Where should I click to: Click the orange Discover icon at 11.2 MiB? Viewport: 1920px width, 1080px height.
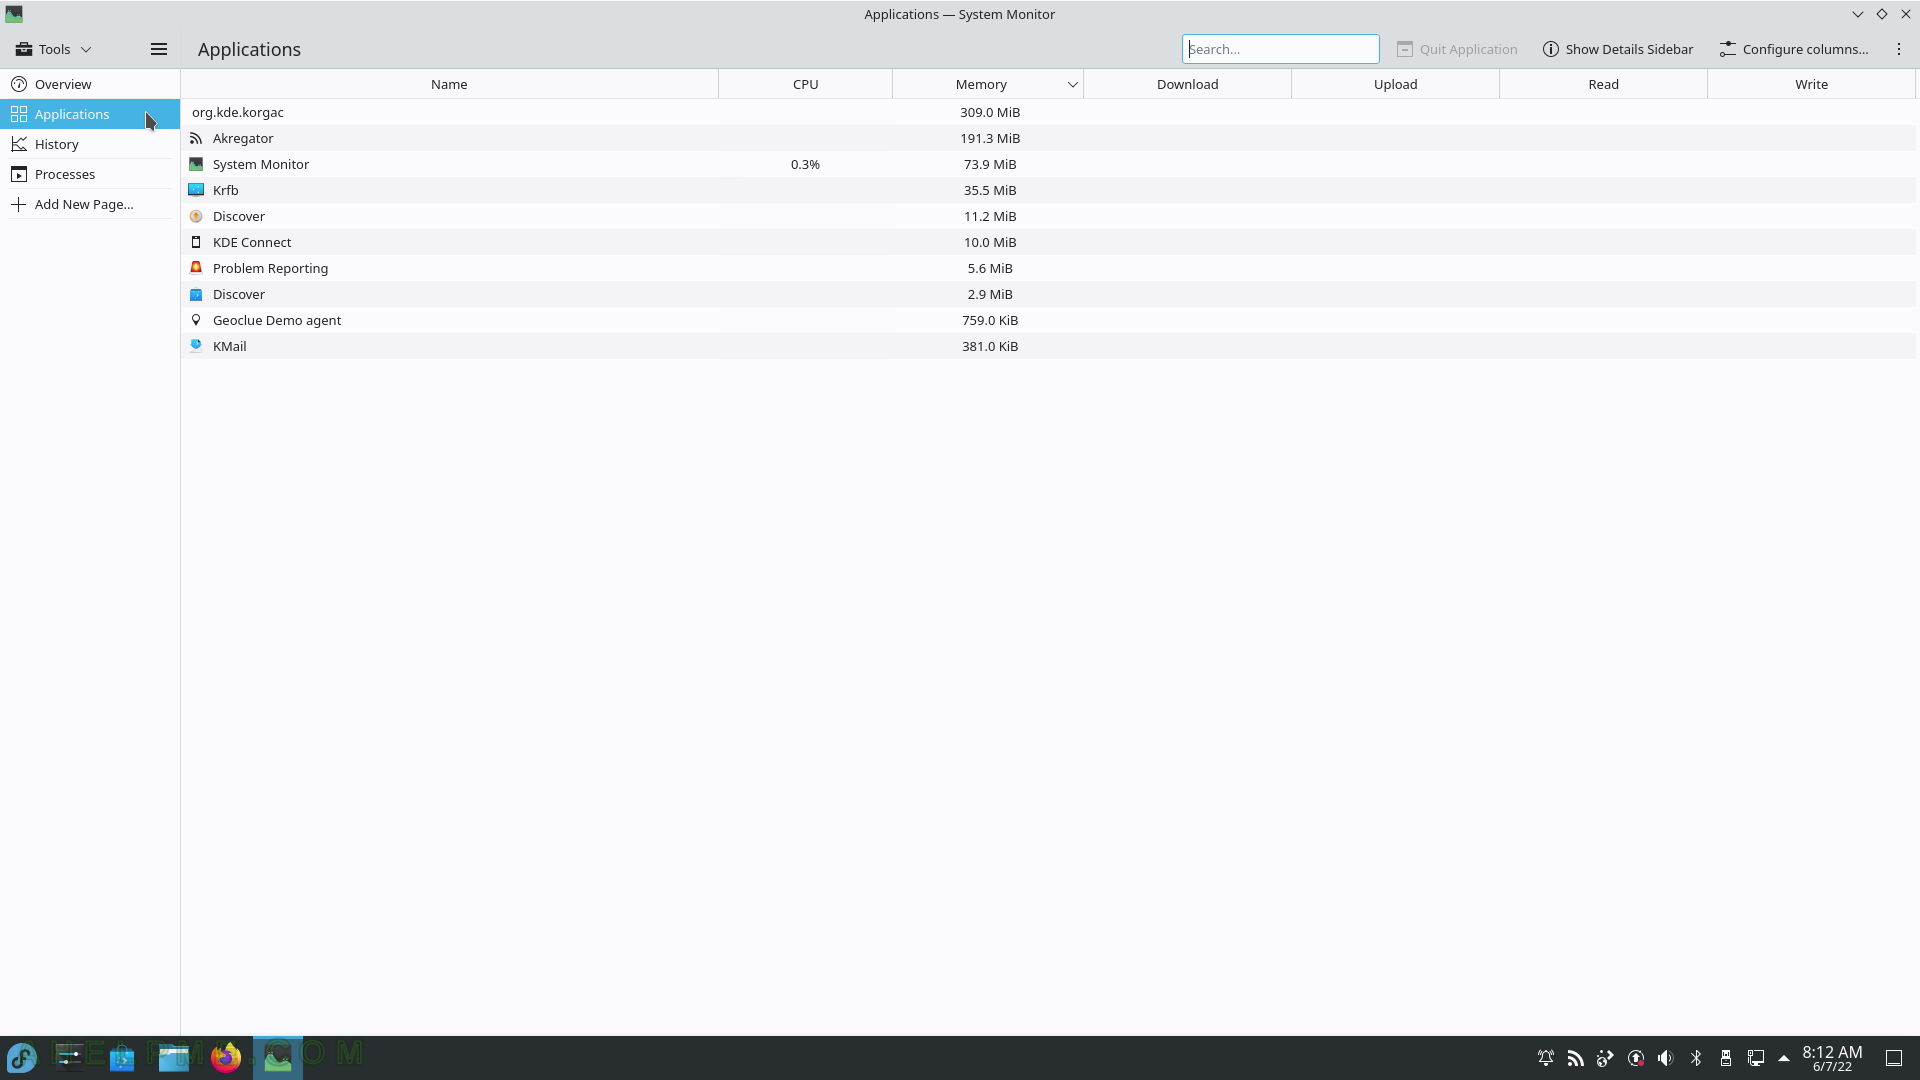[x=196, y=216]
